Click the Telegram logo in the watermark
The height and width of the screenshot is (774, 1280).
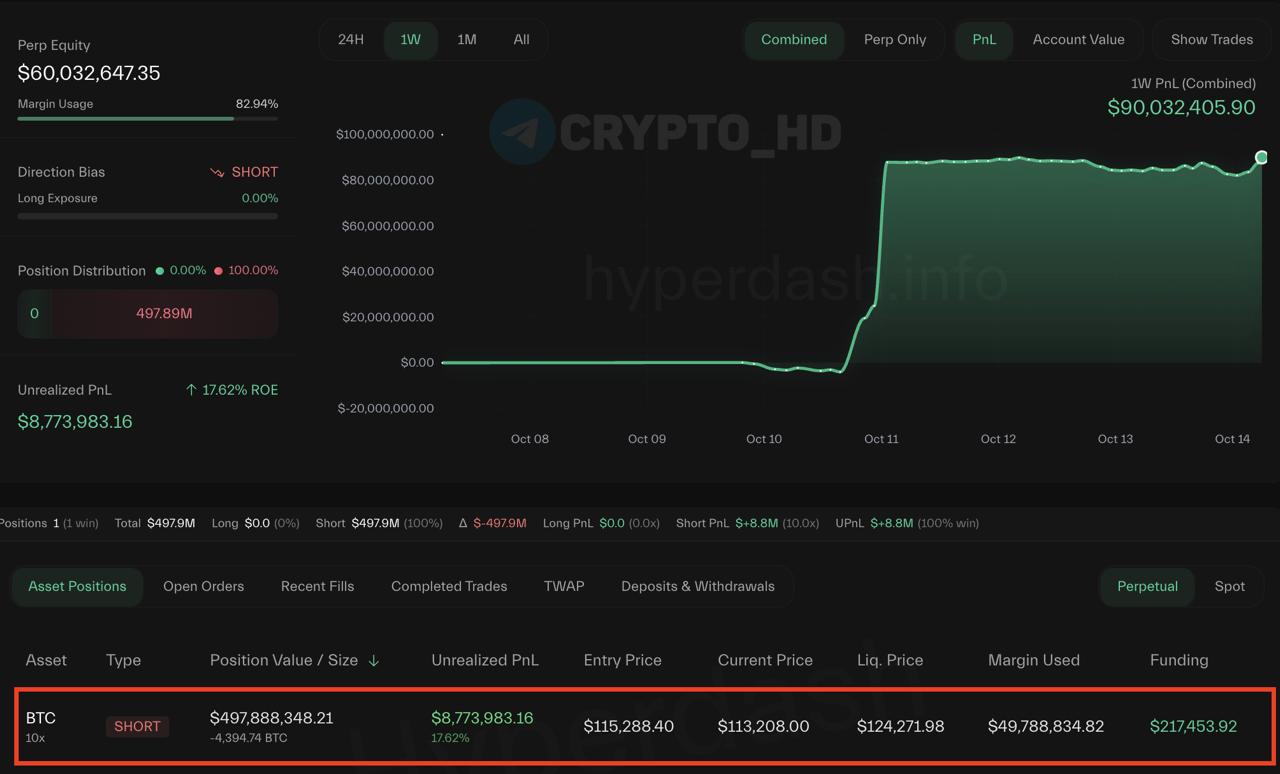tap(522, 132)
